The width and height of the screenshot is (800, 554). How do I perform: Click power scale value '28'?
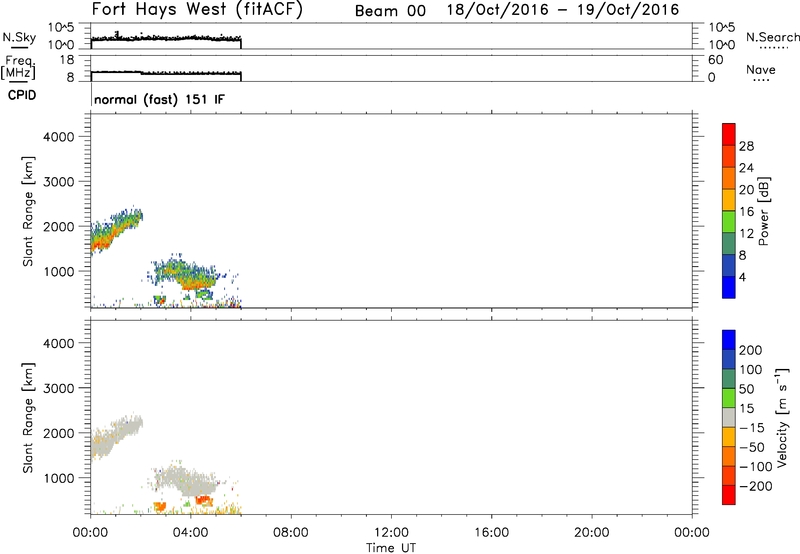tap(746, 146)
